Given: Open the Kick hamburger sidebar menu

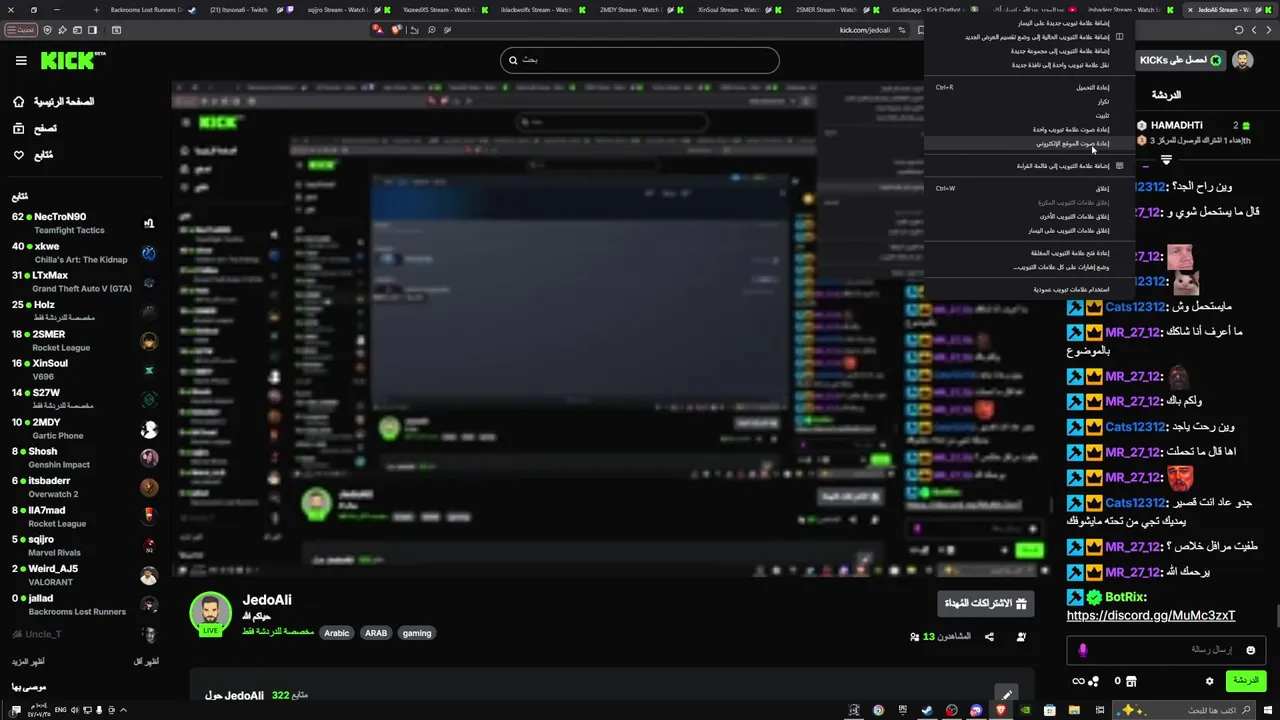Looking at the screenshot, I should click(21, 61).
